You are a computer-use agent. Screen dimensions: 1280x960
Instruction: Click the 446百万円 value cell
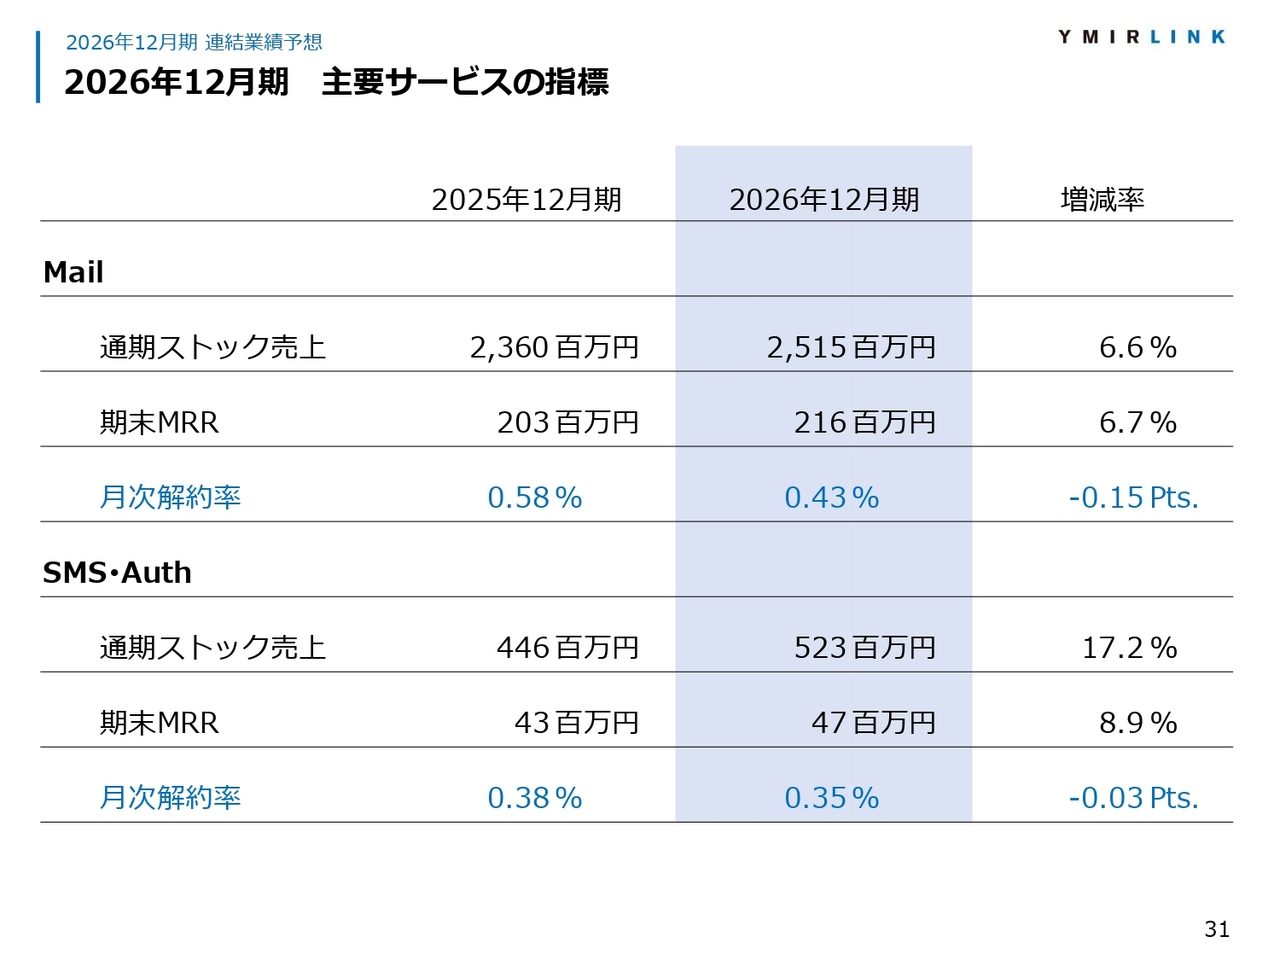coord(568,647)
